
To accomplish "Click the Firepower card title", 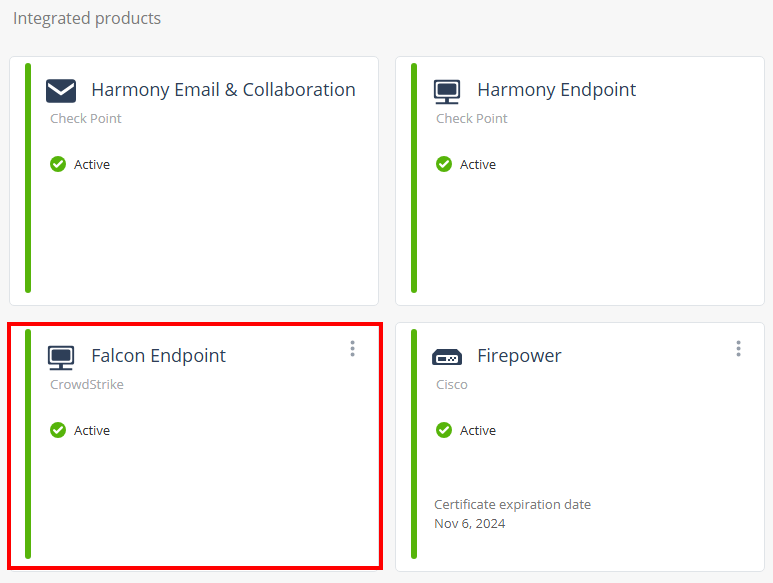I will [519, 356].
